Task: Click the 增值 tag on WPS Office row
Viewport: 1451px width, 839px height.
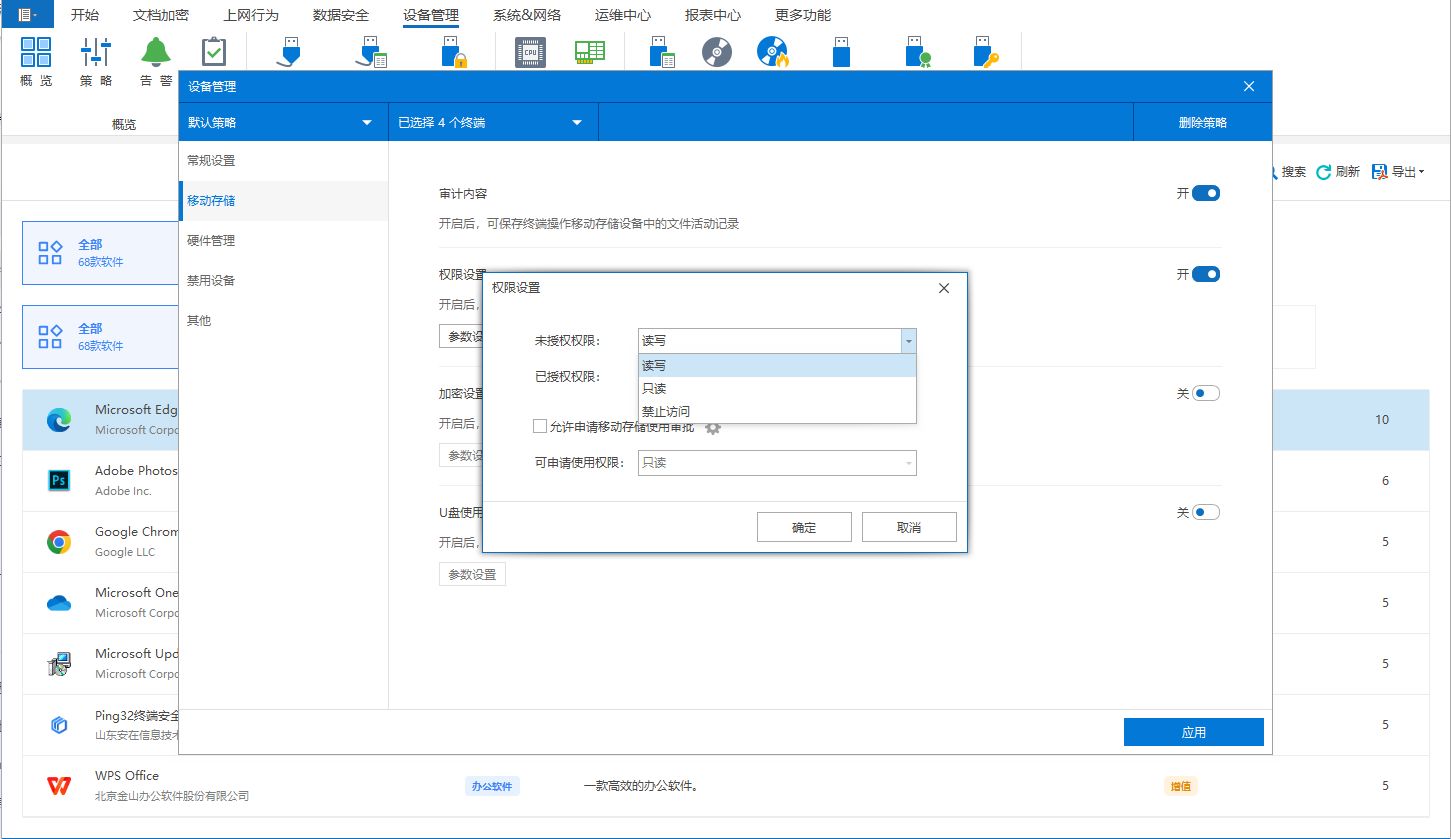Action: pyautogui.click(x=1180, y=786)
